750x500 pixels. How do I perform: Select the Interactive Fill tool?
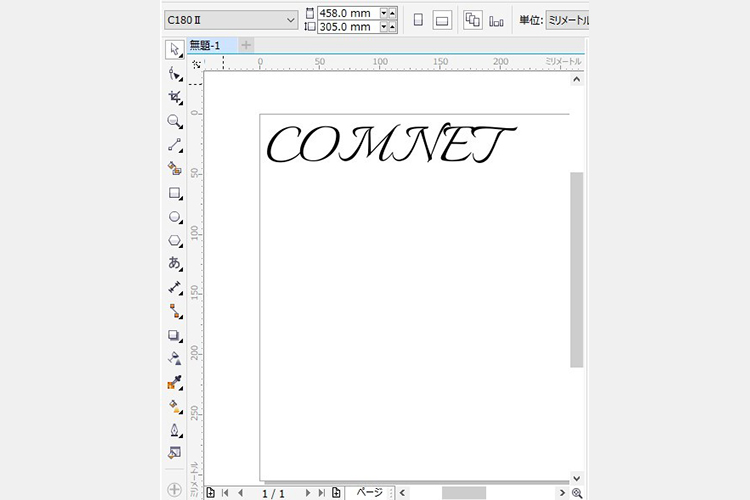175,407
